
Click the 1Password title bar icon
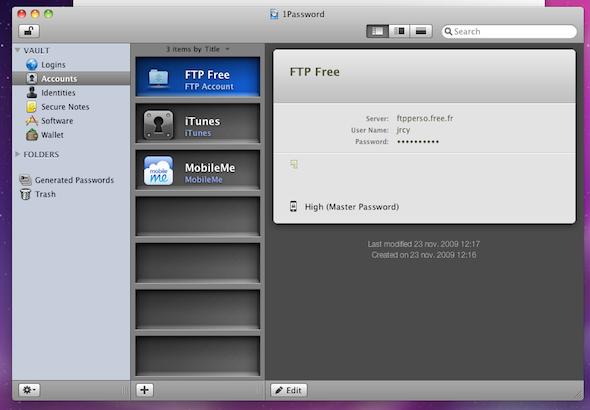point(274,14)
